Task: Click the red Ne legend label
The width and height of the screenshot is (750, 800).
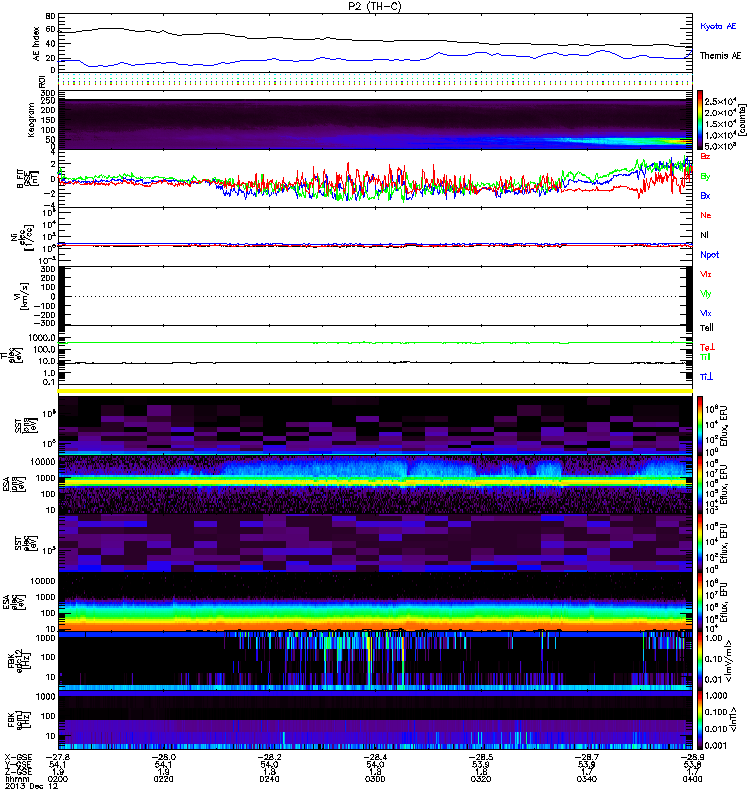Action: coord(706,215)
